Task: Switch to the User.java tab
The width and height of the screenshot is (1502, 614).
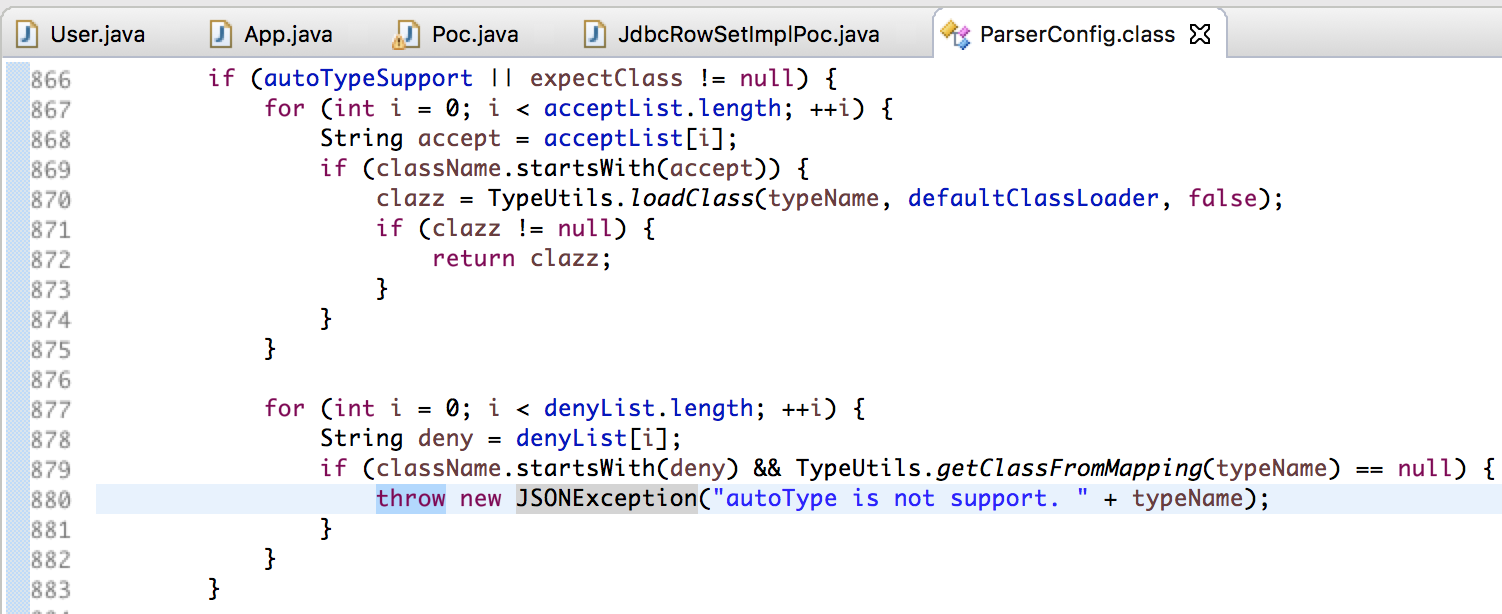Action: (83, 34)
